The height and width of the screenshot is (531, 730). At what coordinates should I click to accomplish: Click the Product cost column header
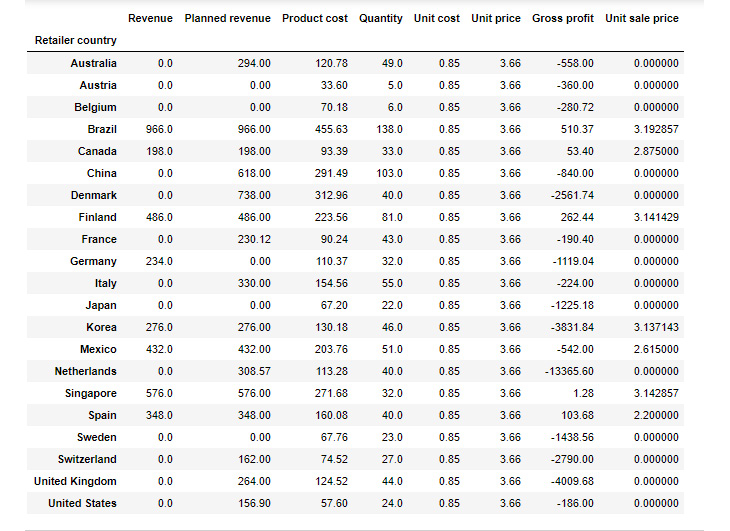click(x=315, y=19)
